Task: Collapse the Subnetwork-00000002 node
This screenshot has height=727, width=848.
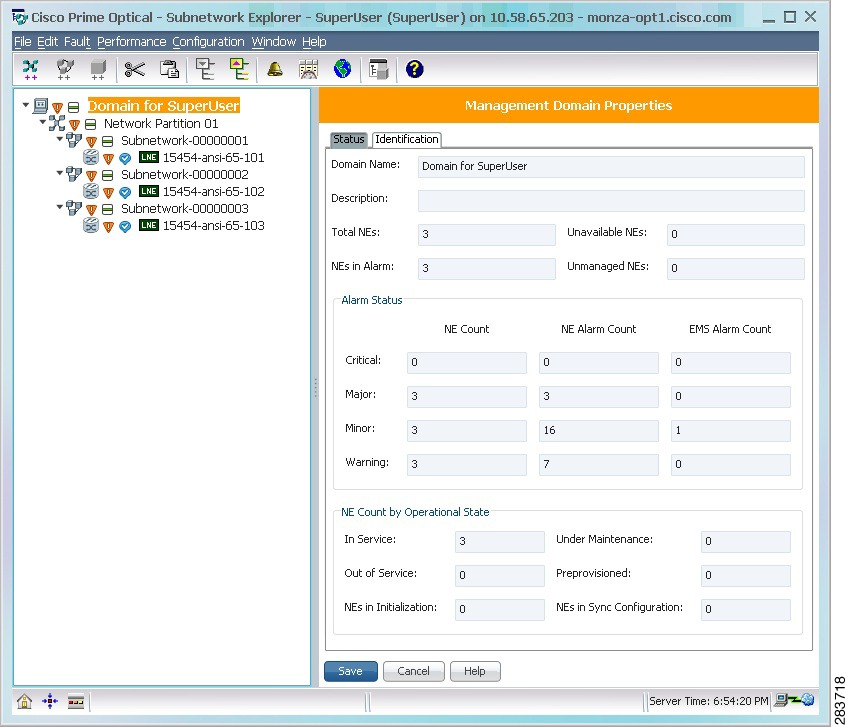Action: [x=60, y=173]
